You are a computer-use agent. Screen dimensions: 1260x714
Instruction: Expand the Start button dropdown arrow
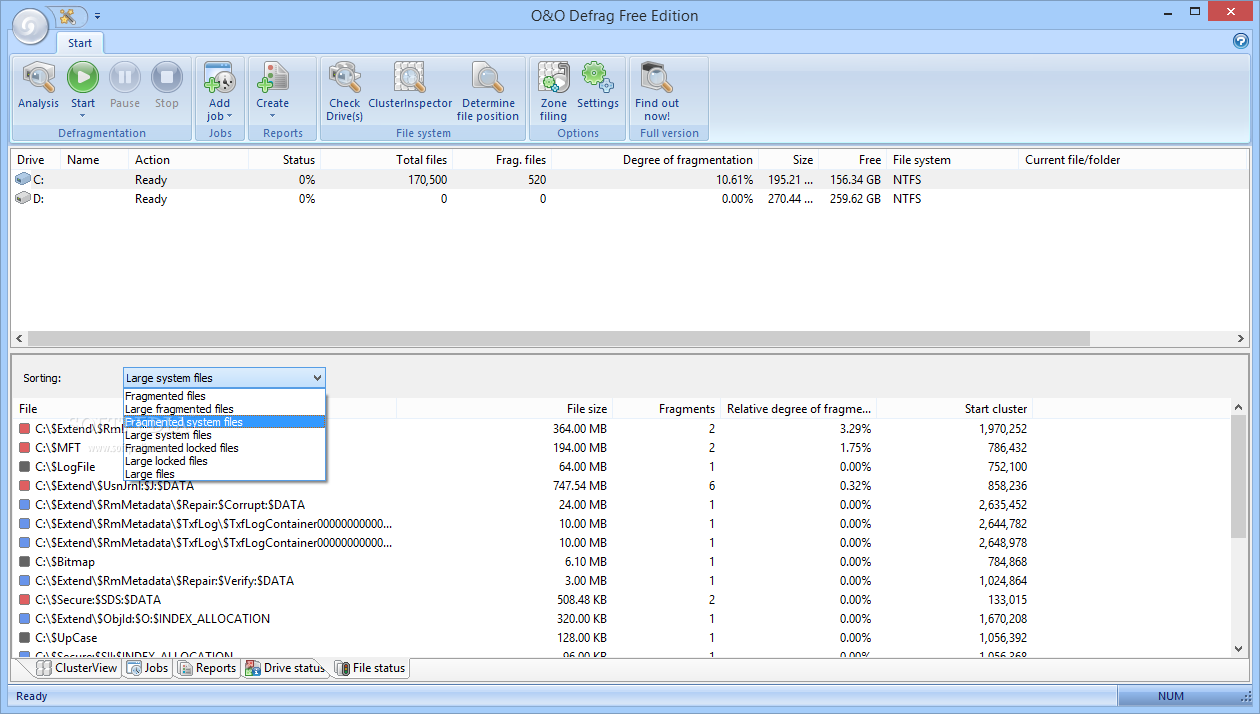click(x=83, y=116)
